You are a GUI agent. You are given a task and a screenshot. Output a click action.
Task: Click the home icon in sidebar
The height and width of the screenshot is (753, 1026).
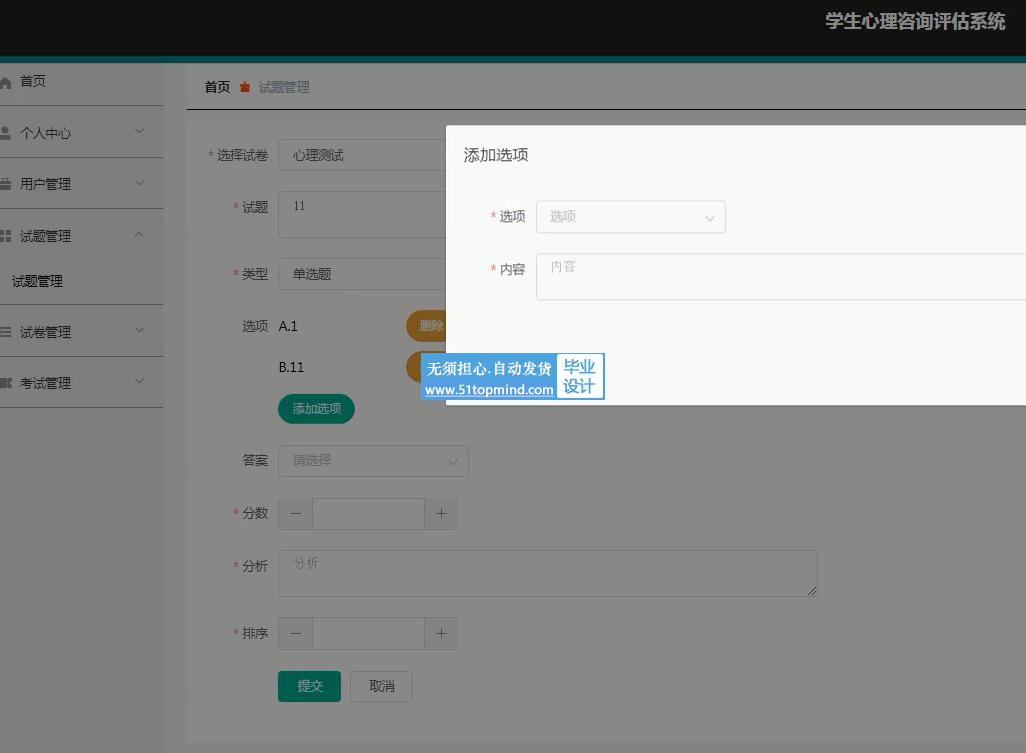click(5, 82)
